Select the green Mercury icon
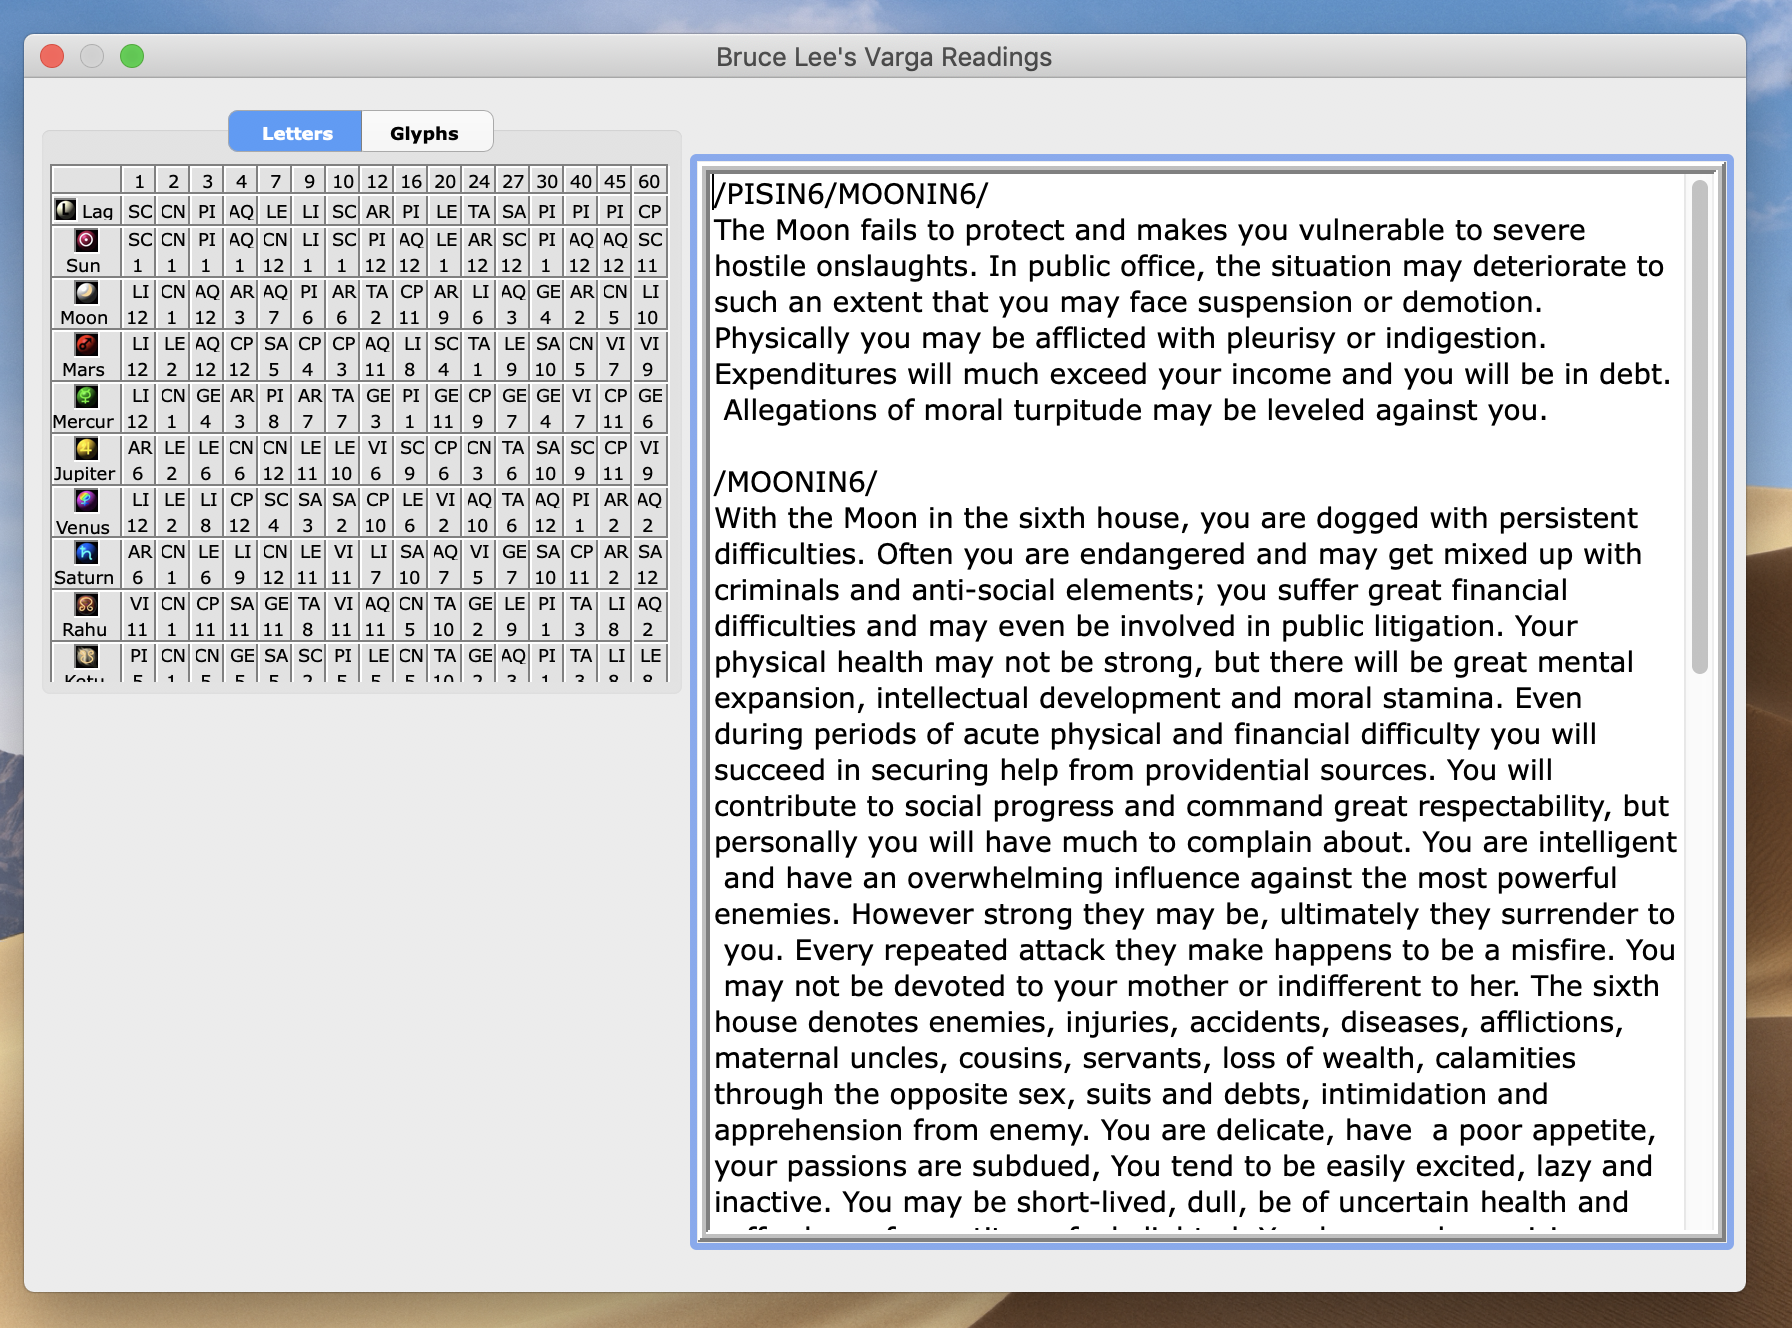Image resolution: width=1792 pixels, height=1328 pixels. tap(86, 396)
